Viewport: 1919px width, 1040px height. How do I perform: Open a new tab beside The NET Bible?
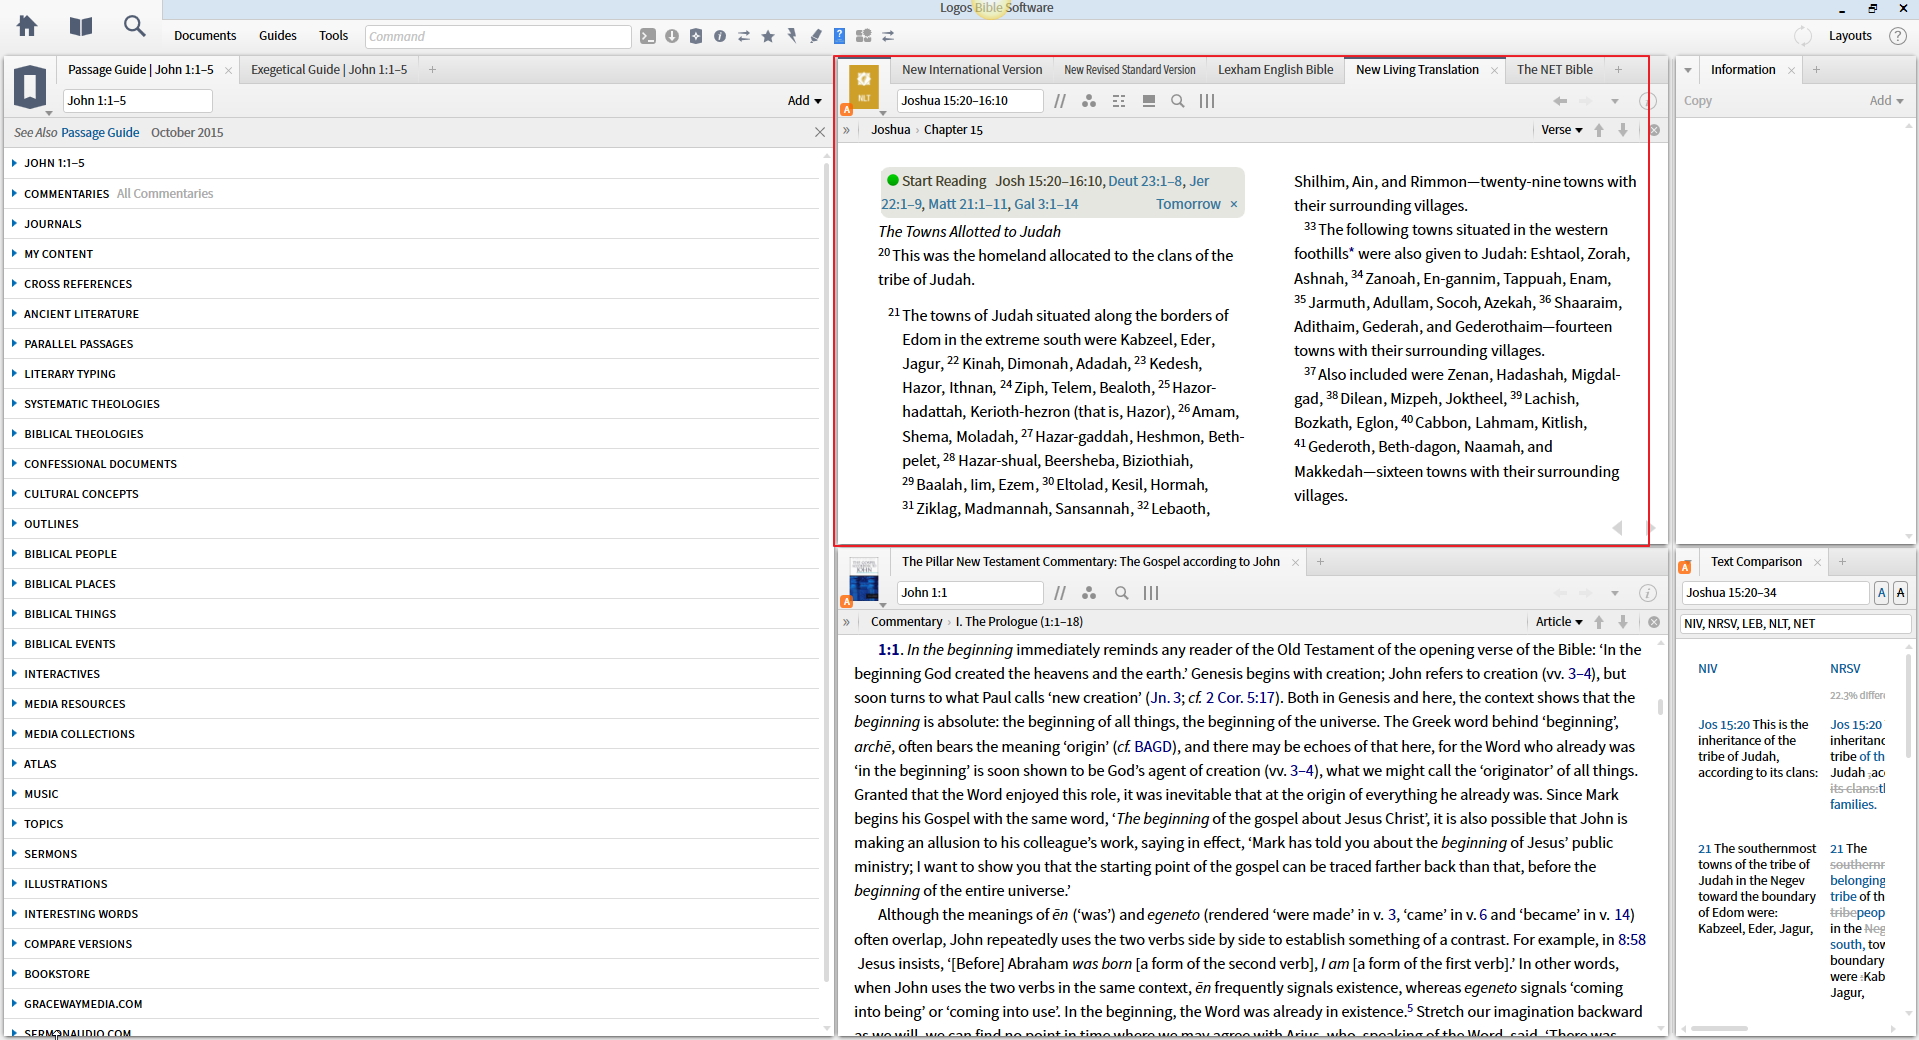coord(1618,70)
